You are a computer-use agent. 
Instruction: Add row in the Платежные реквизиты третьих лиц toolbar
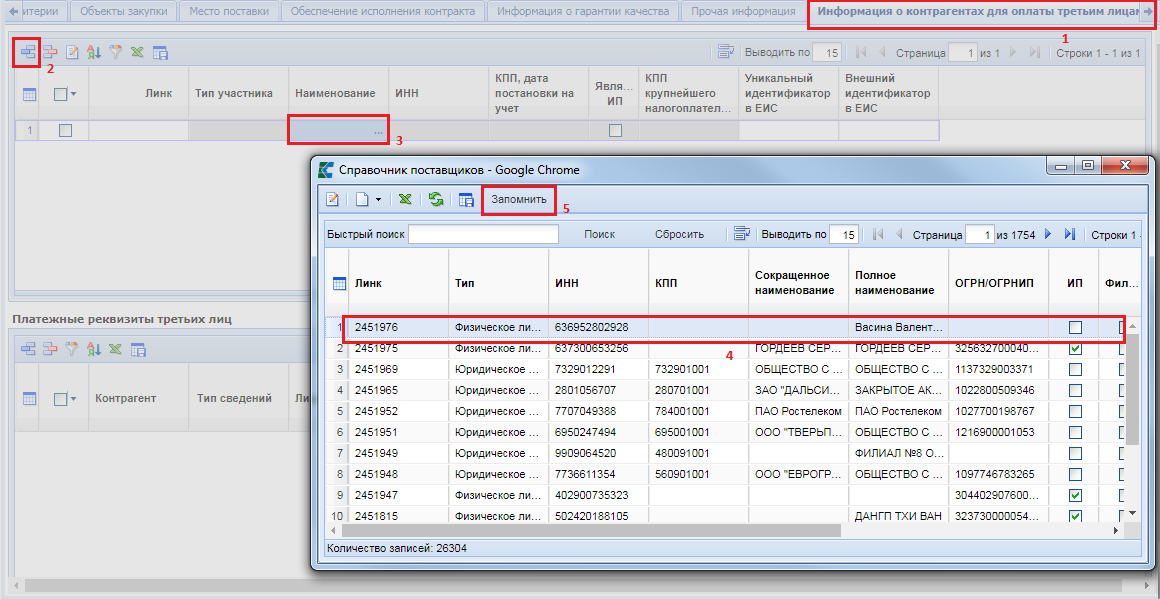(x=28, y=349)
